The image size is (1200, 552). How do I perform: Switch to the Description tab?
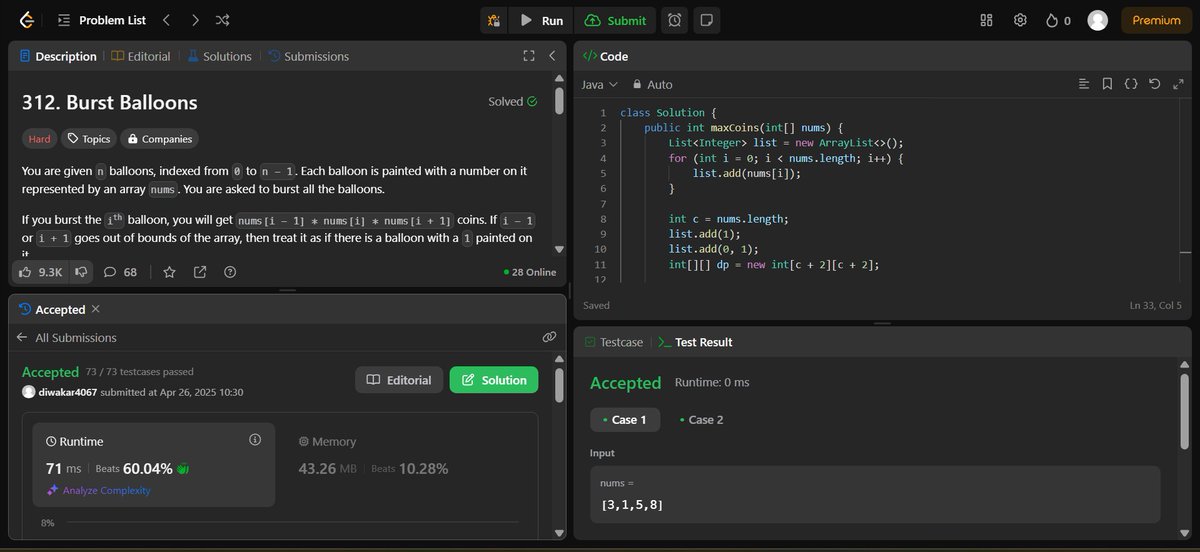pos(58,56)
